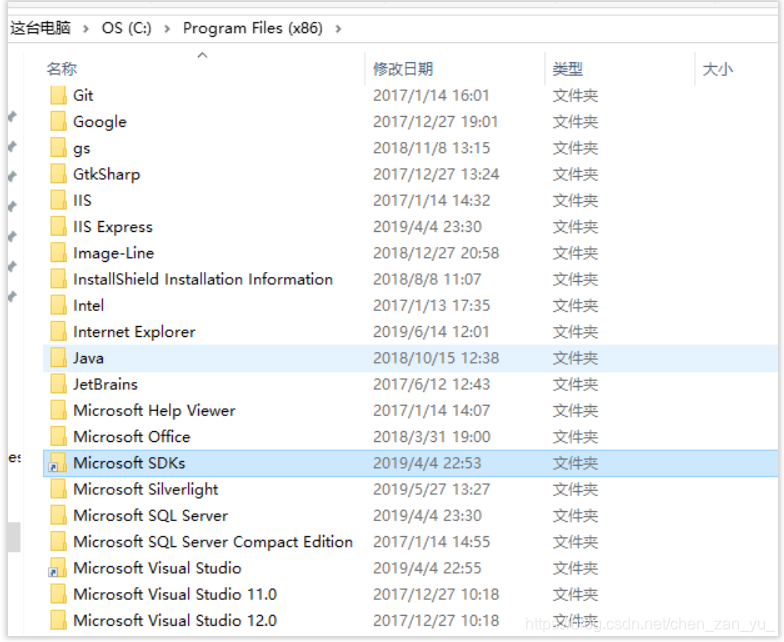Select InstallShield Installation Information folder name
This screenshot has width=784, height=642.
click(203, 279)
